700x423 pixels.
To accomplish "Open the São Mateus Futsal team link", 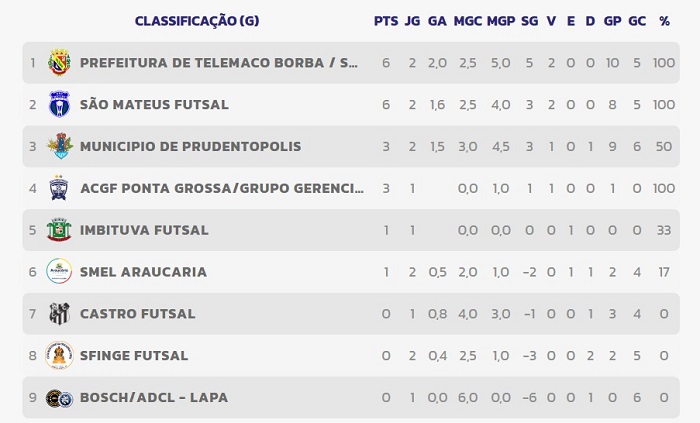I will click(x=154, y=104).
